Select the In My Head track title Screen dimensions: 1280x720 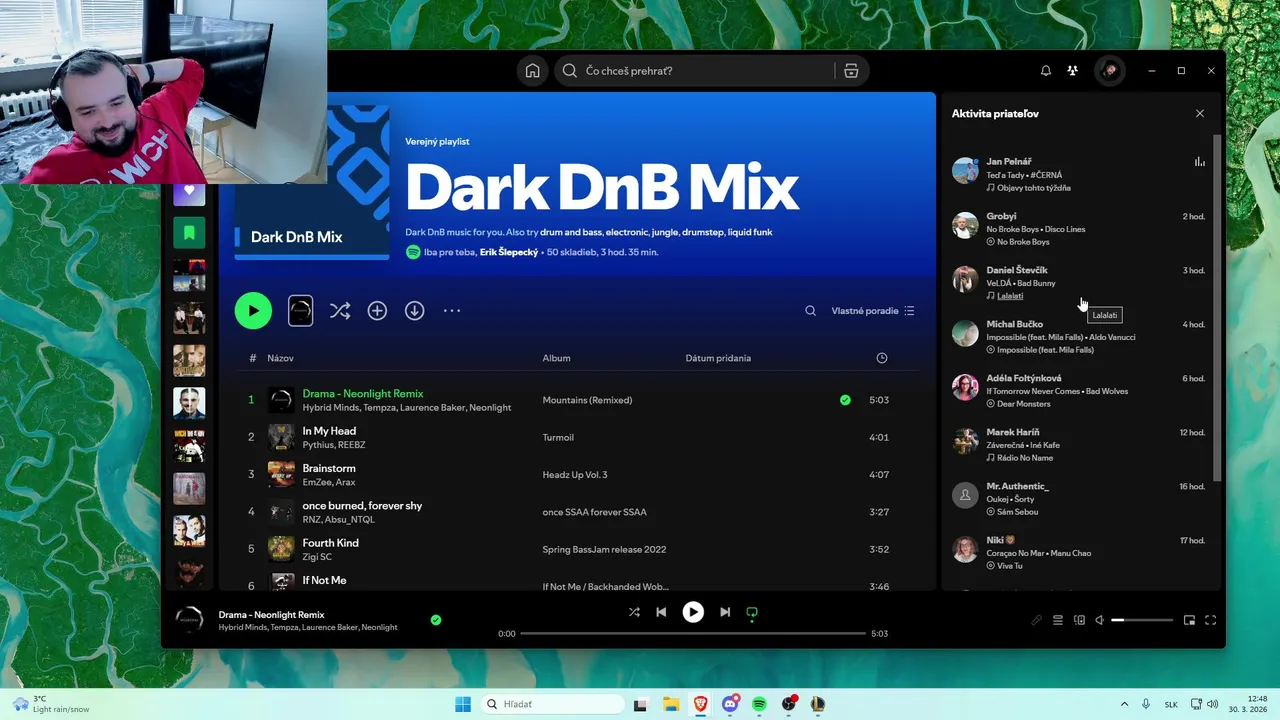tap(329, 431)
